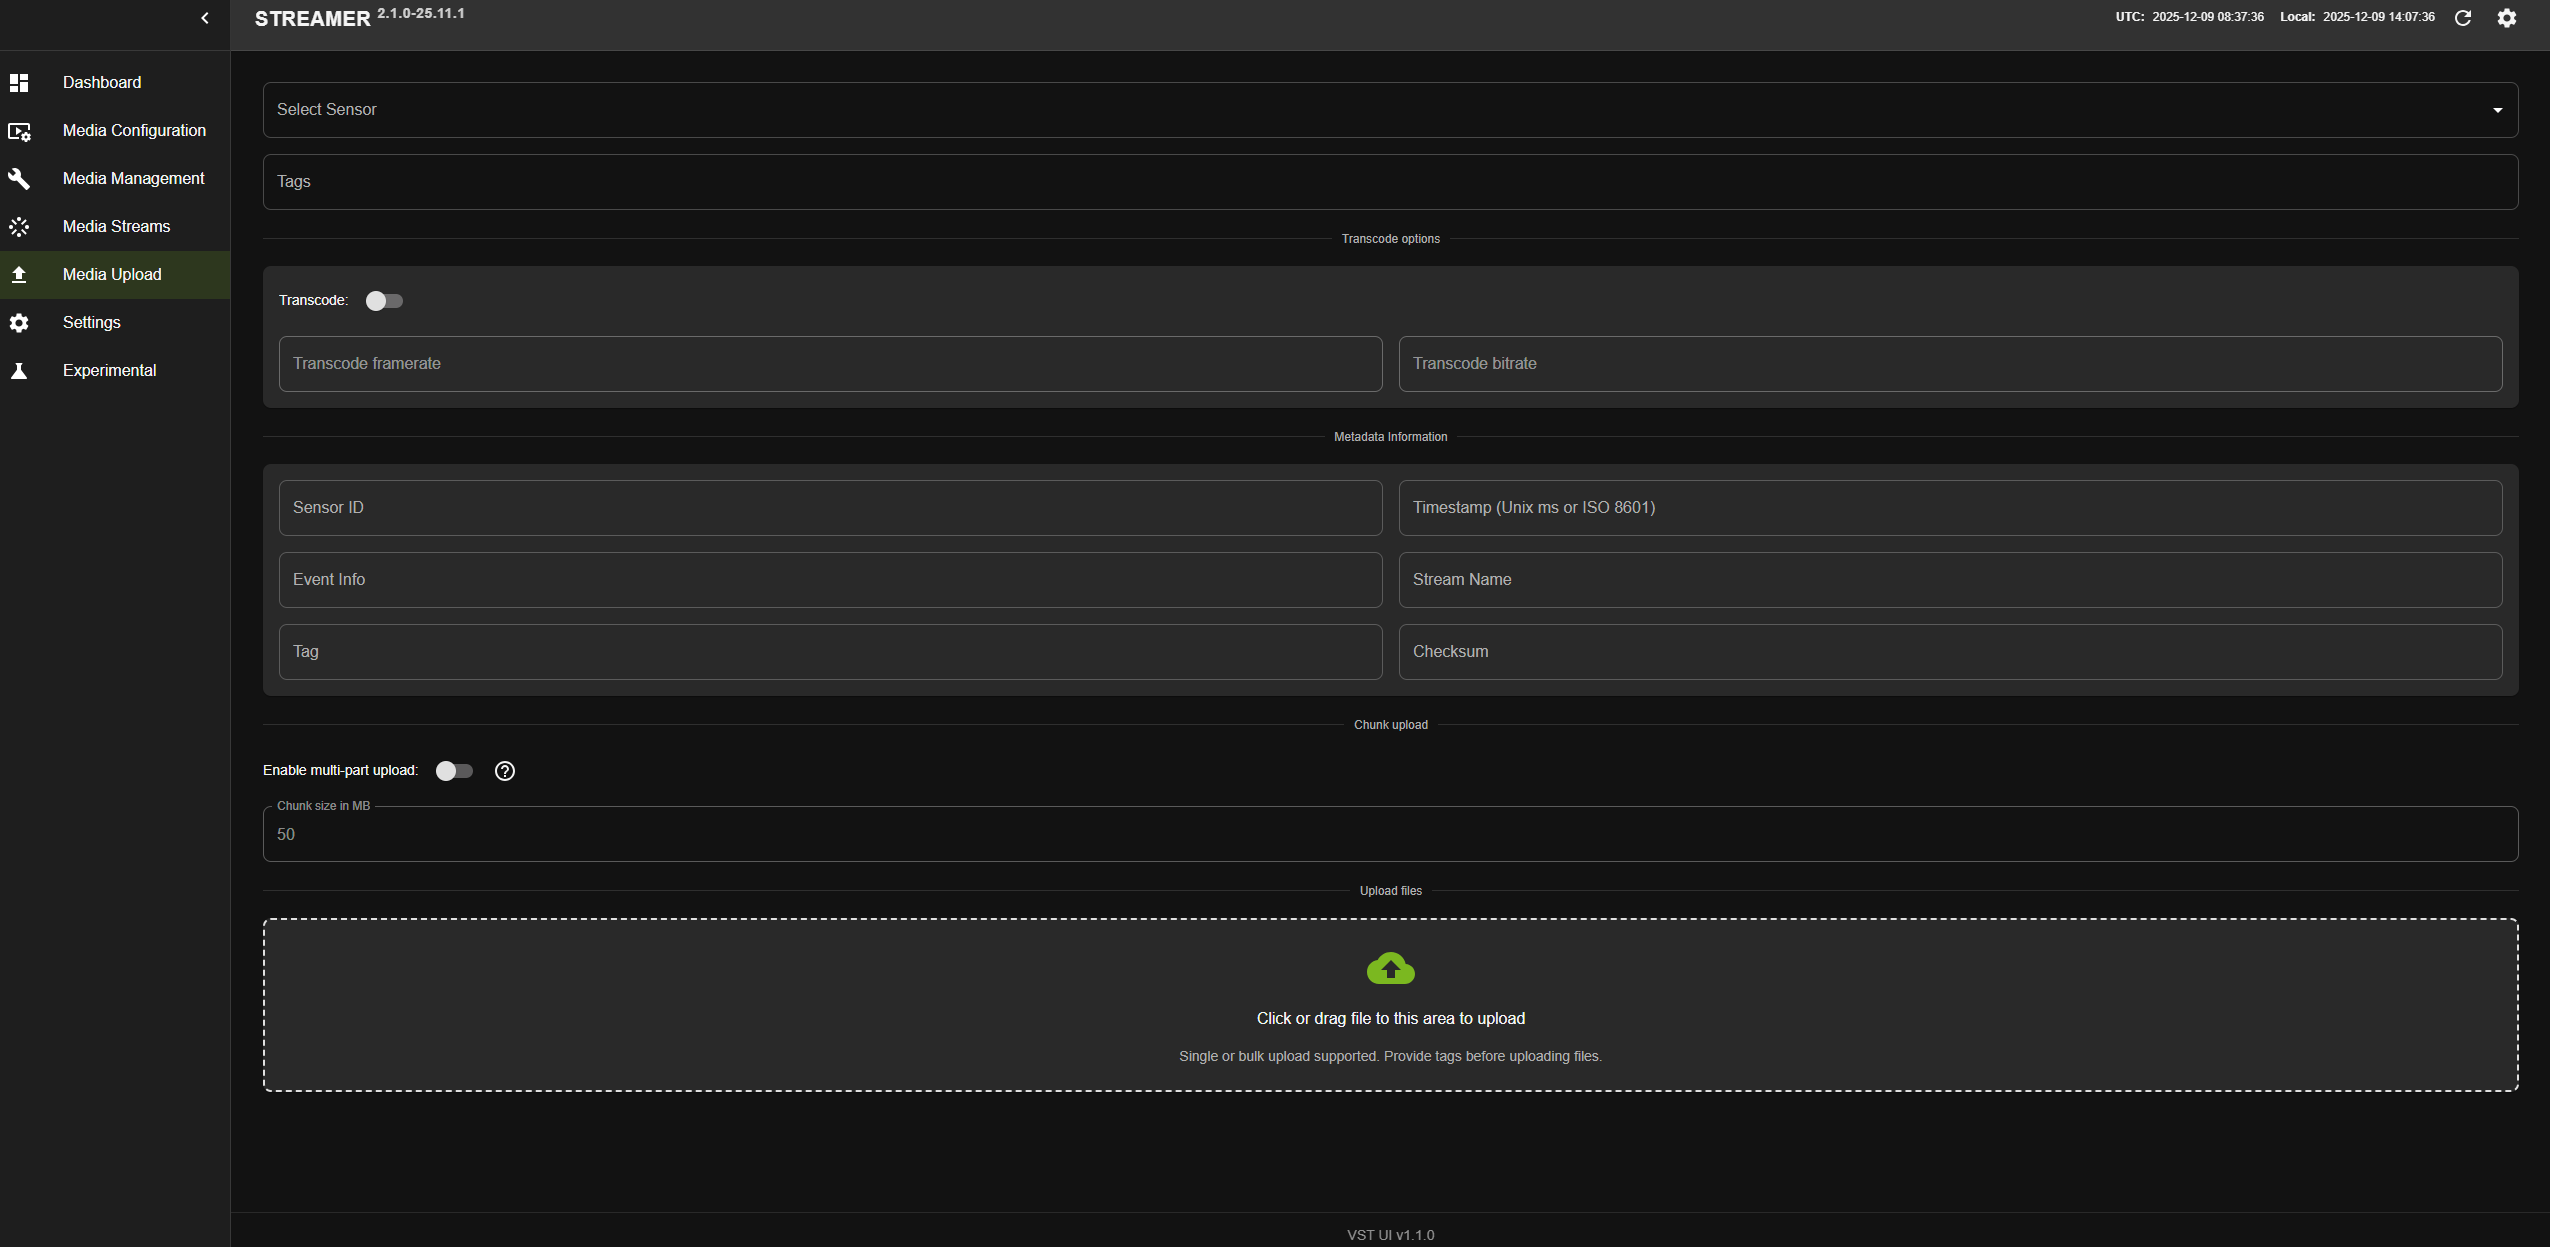Open Media Configuration via its icon

coord(20,131)
